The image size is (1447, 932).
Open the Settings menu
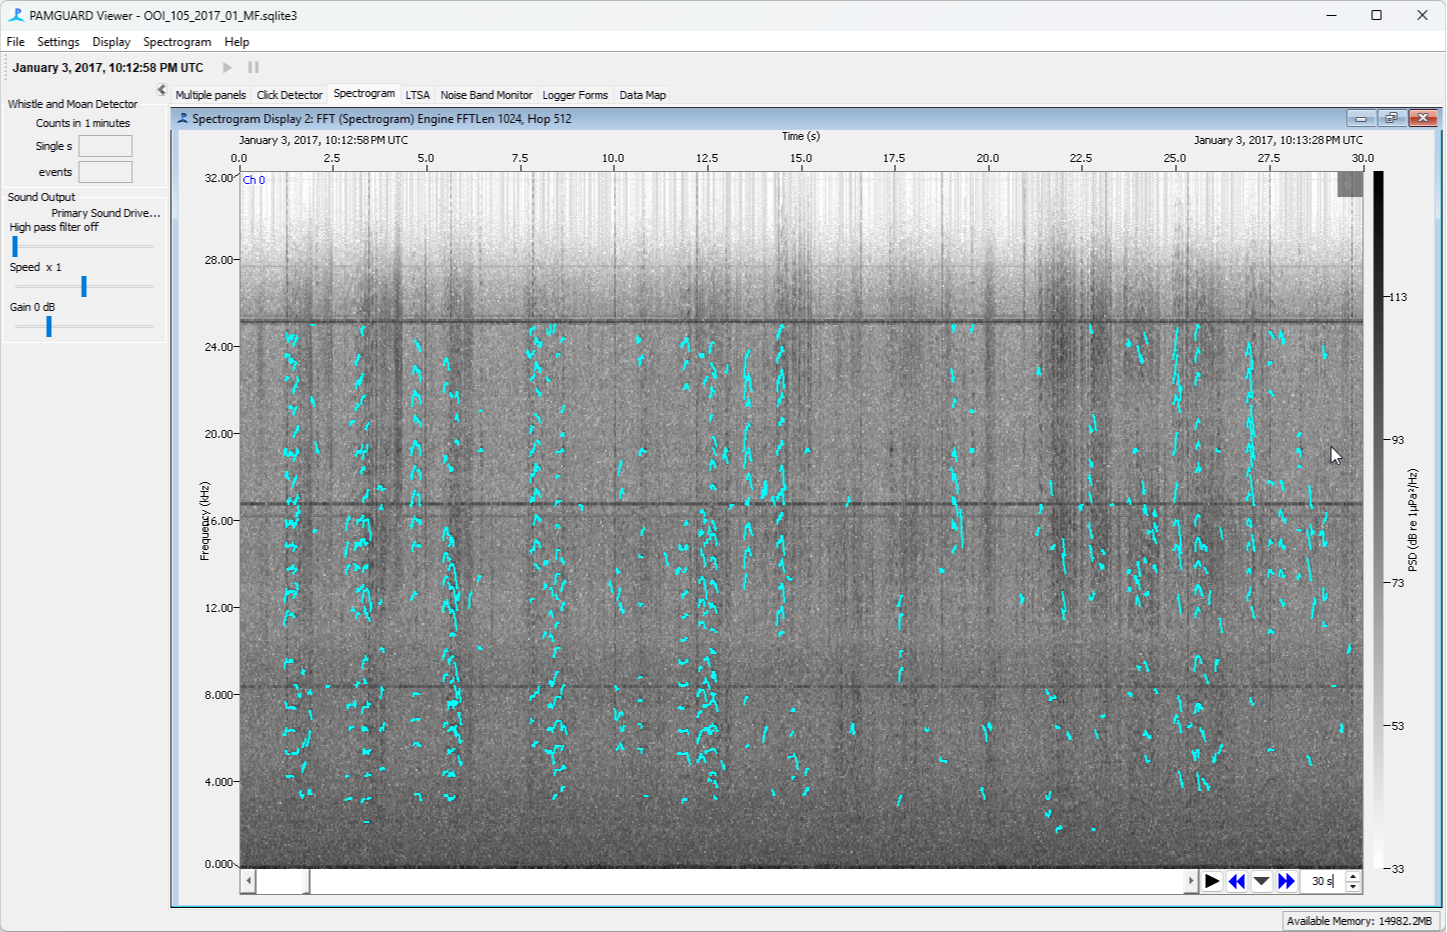[x=58, y=42]
